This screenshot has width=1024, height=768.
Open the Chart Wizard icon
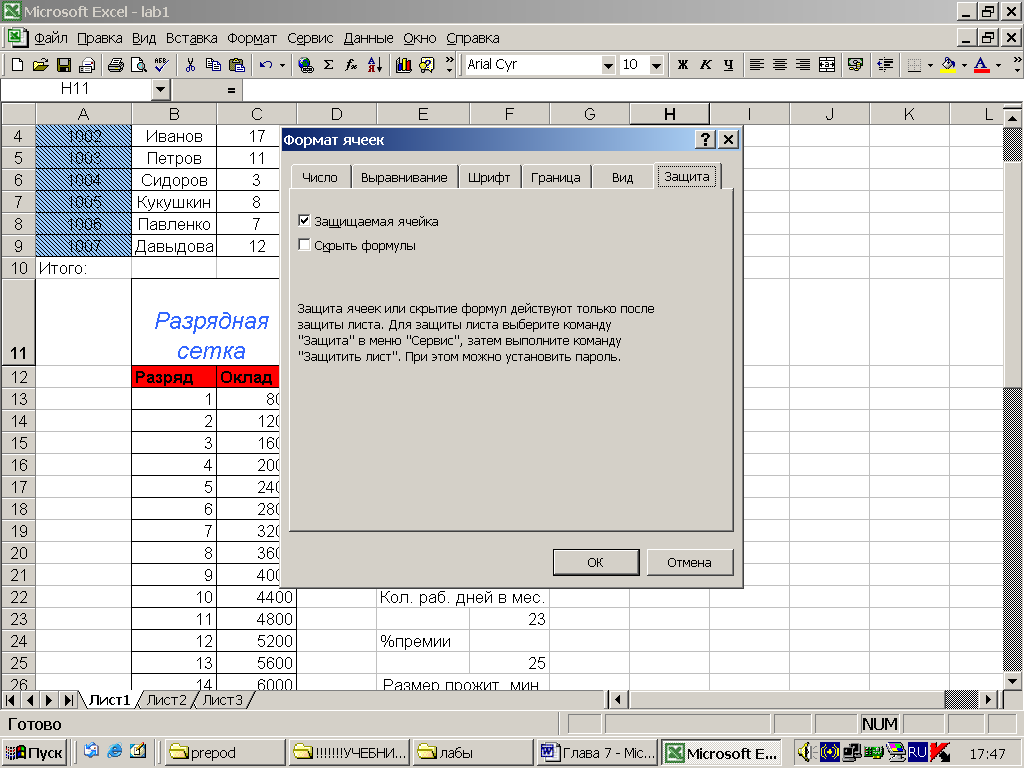[x=404, y=65]
